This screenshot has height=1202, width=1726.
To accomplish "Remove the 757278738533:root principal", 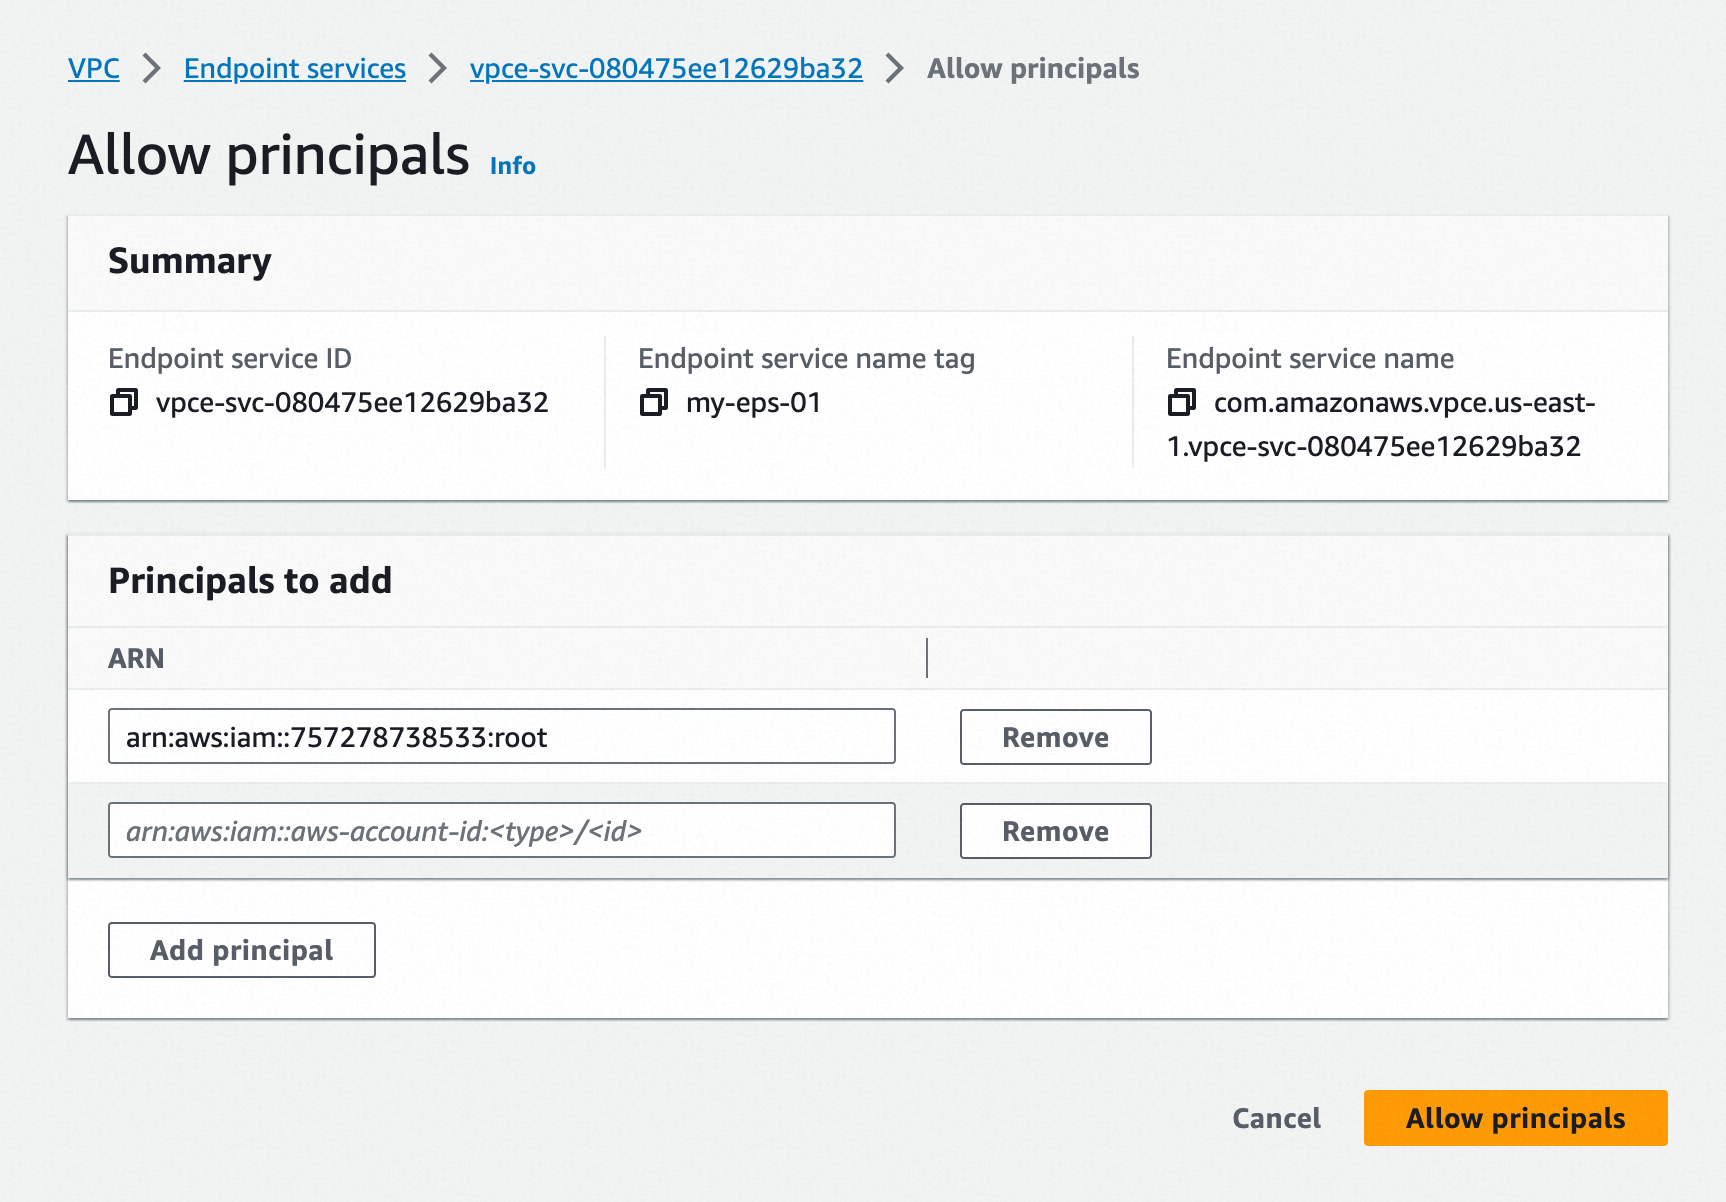I will point(1055,737).
